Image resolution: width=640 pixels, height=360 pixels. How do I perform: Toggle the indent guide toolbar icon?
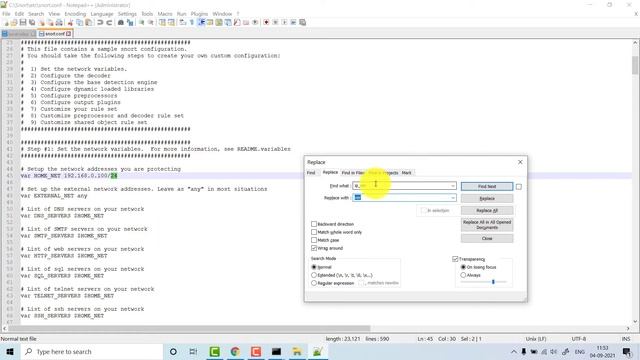click(201, 22)
